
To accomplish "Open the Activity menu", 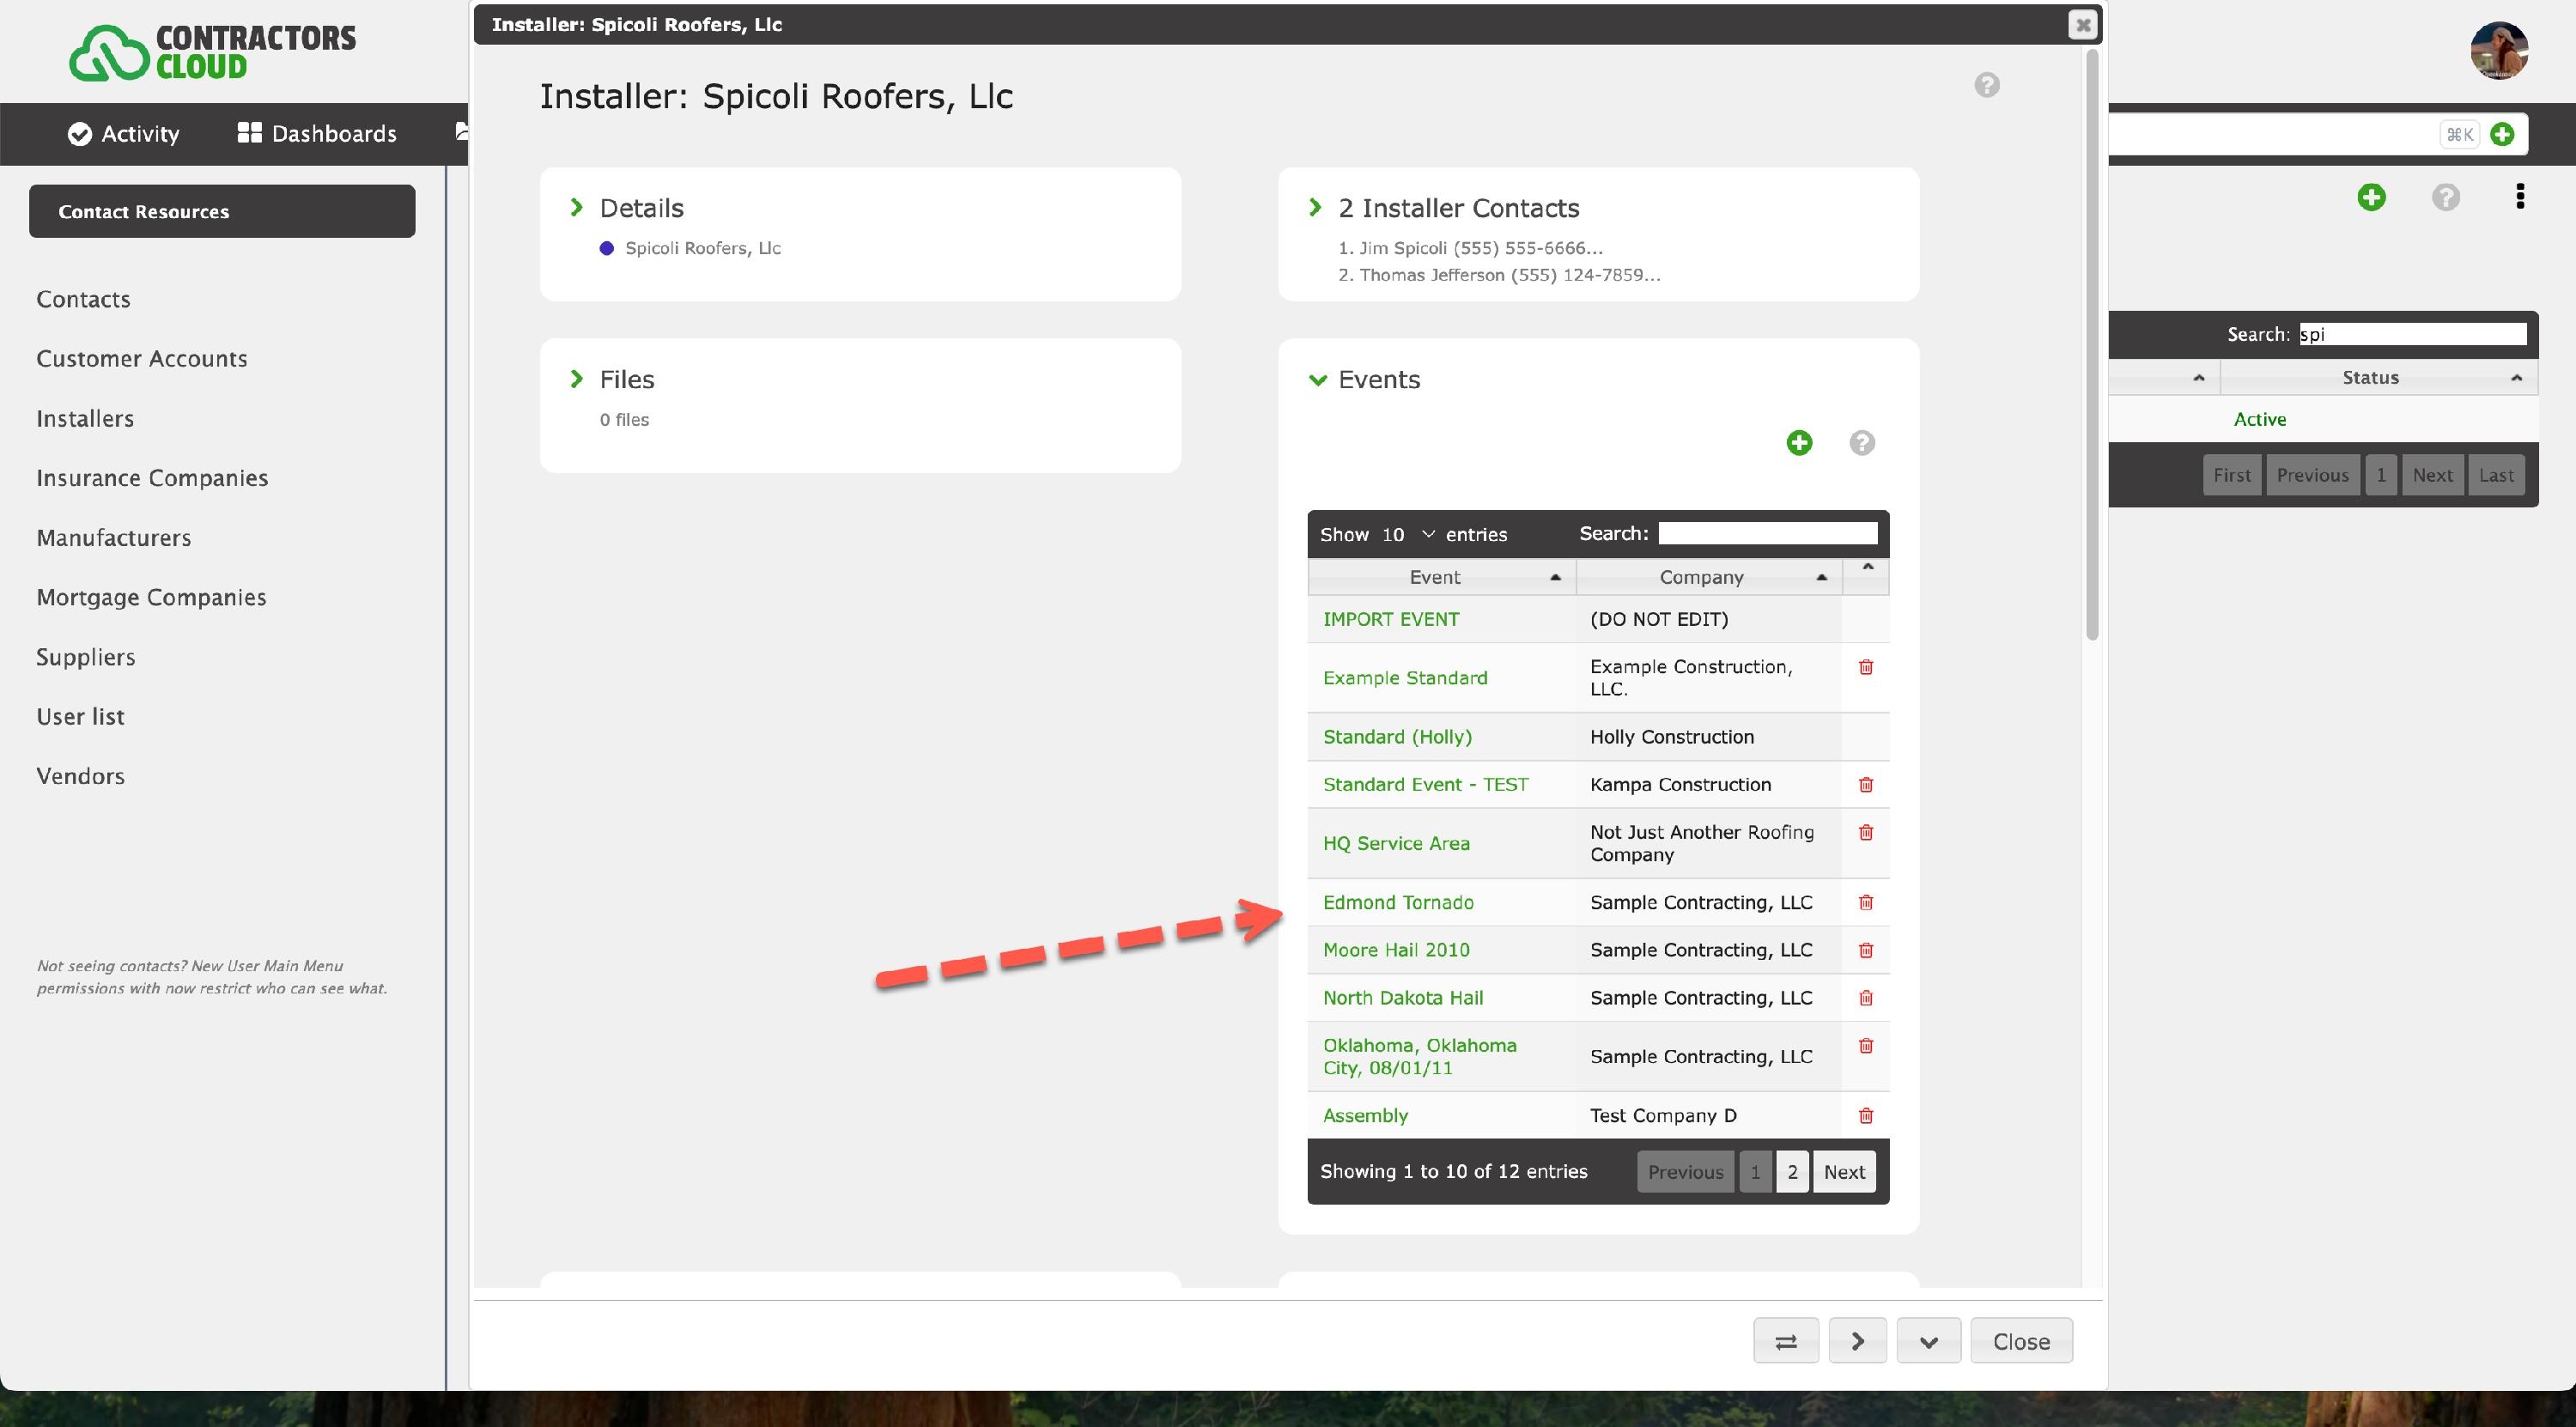I will pos(124,134).
